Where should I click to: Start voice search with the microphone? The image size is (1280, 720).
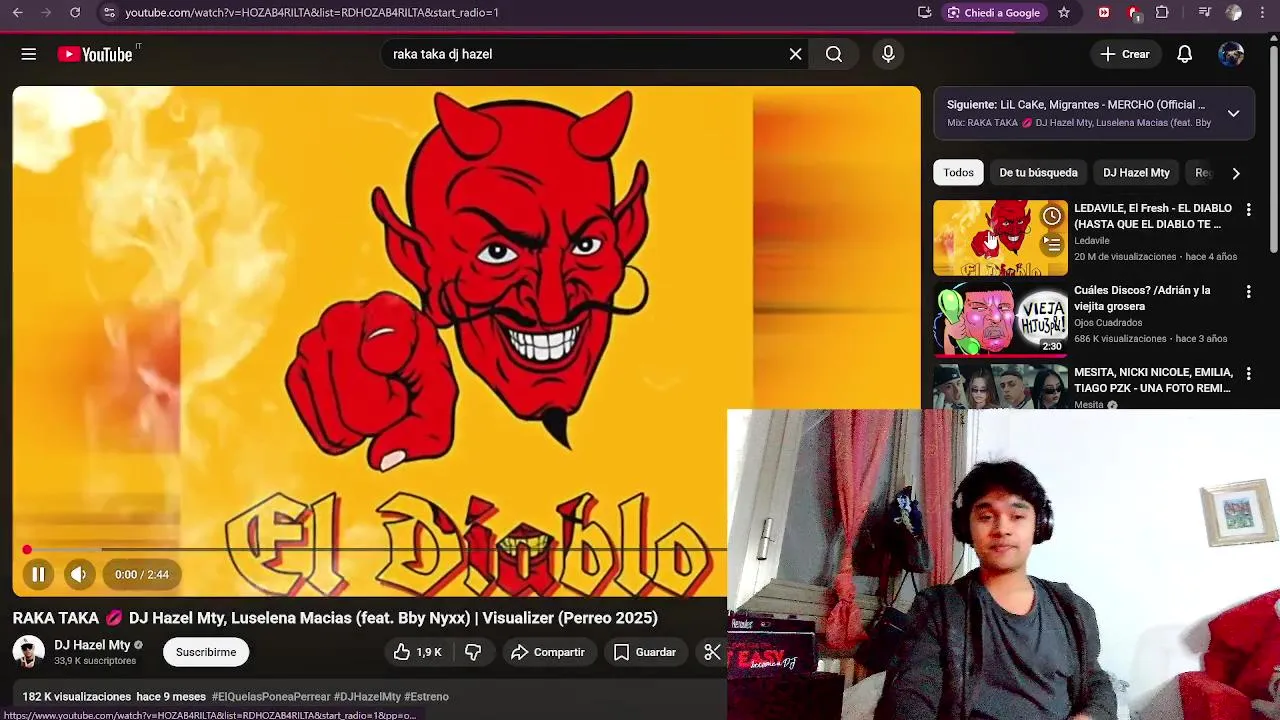pos(888,54)
